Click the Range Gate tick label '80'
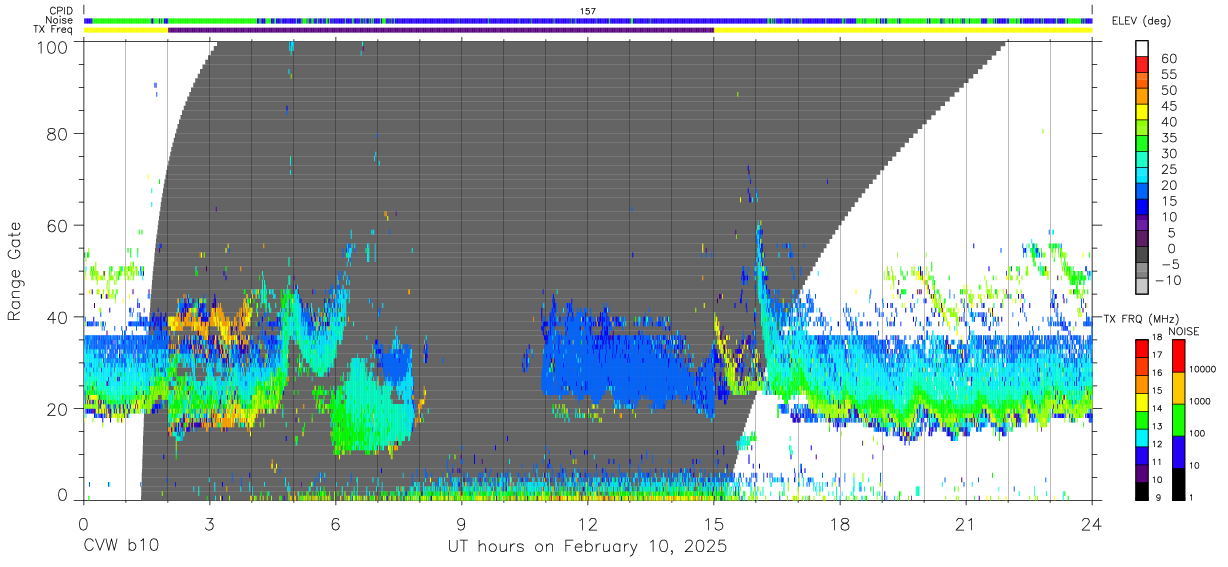The image size is (1228, 567). coord(58,133)
